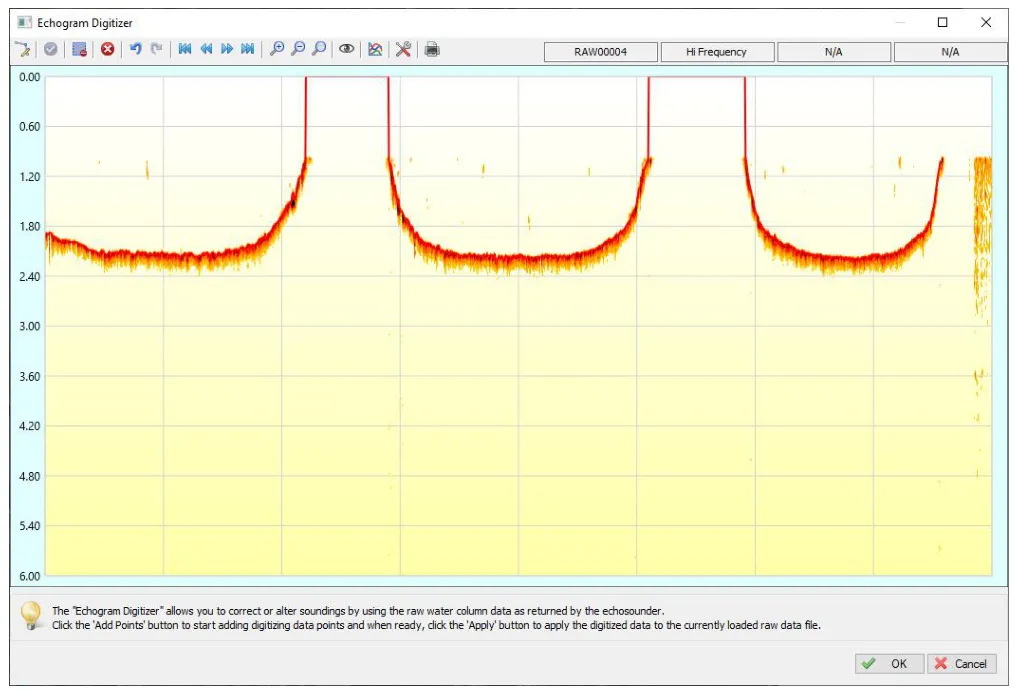This screenshot has width=1018, height=694.
Task: Click the greyed-out redo arrow
Action: [156, 49]
